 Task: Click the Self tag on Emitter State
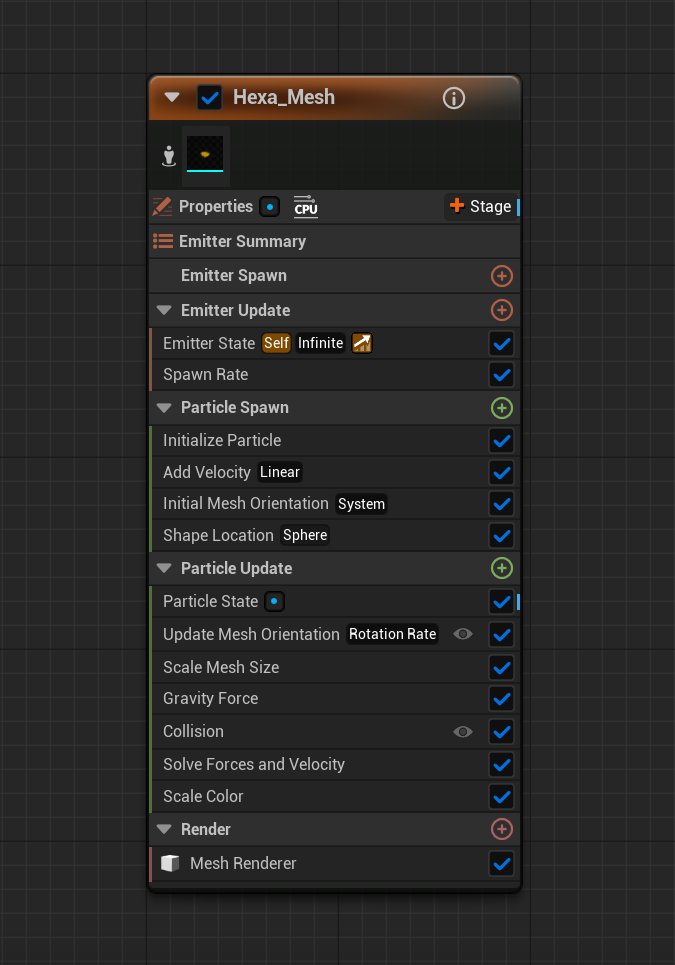[x=276, y=343]
